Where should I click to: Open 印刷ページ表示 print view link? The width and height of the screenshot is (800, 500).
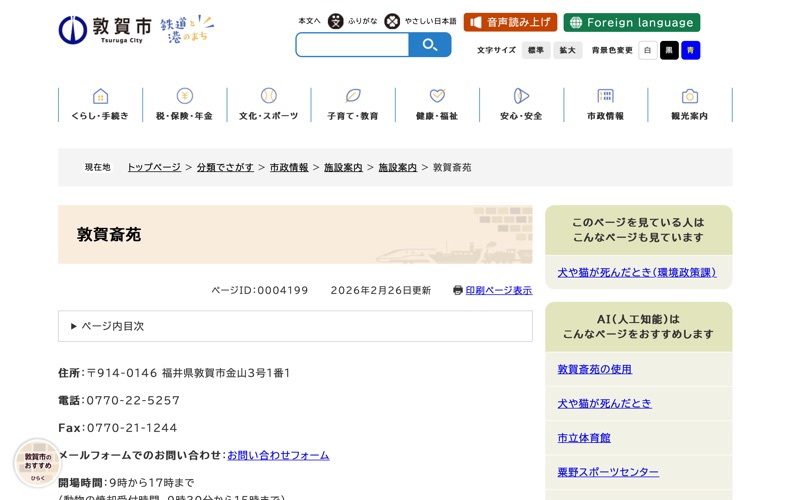(x=498, y=290)
